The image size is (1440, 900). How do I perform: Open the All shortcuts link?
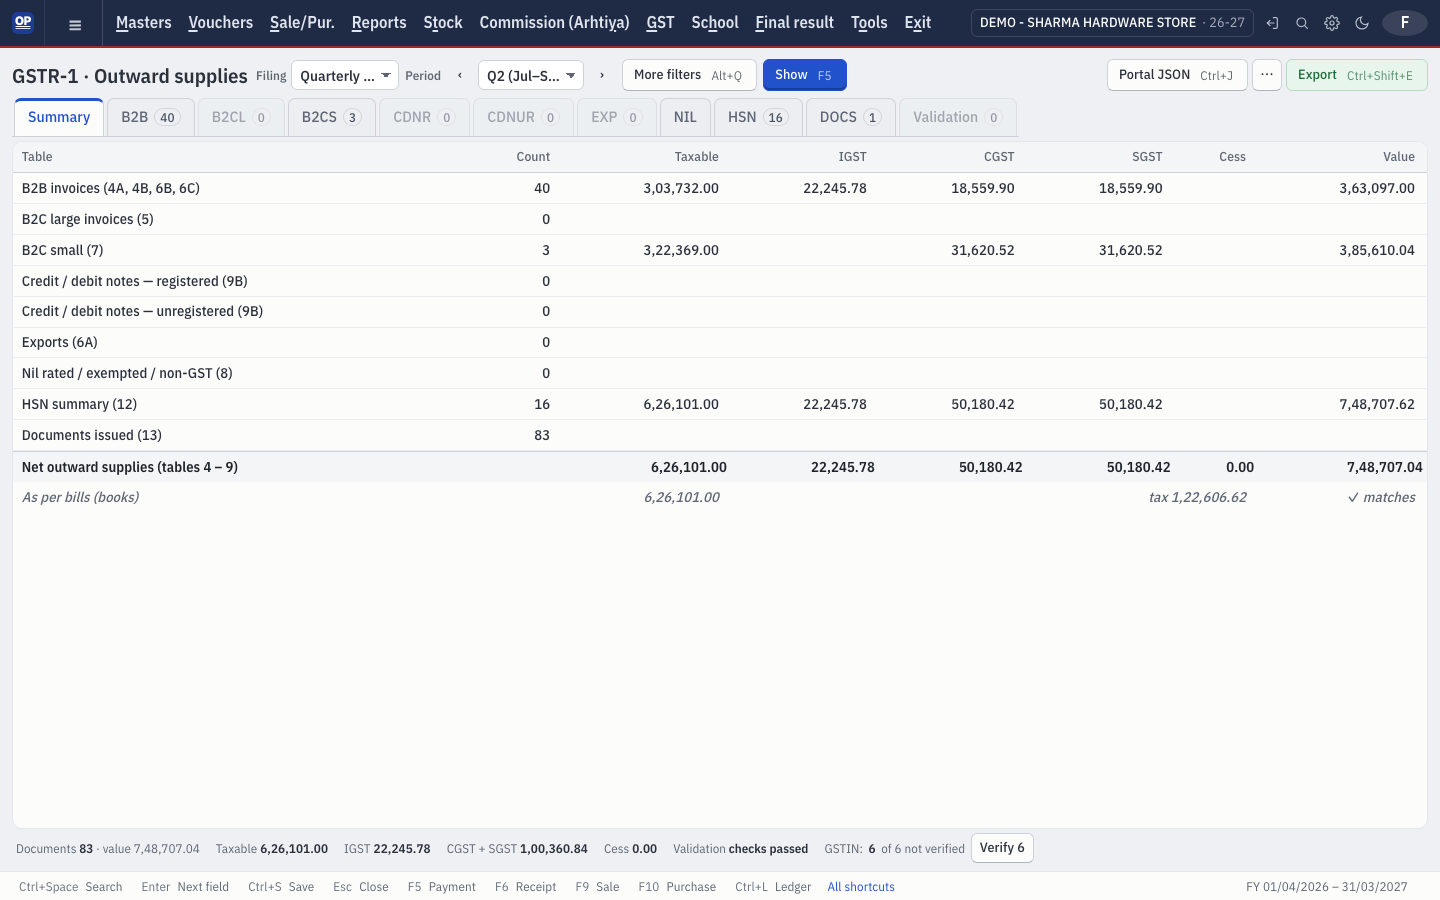[861, 887]
